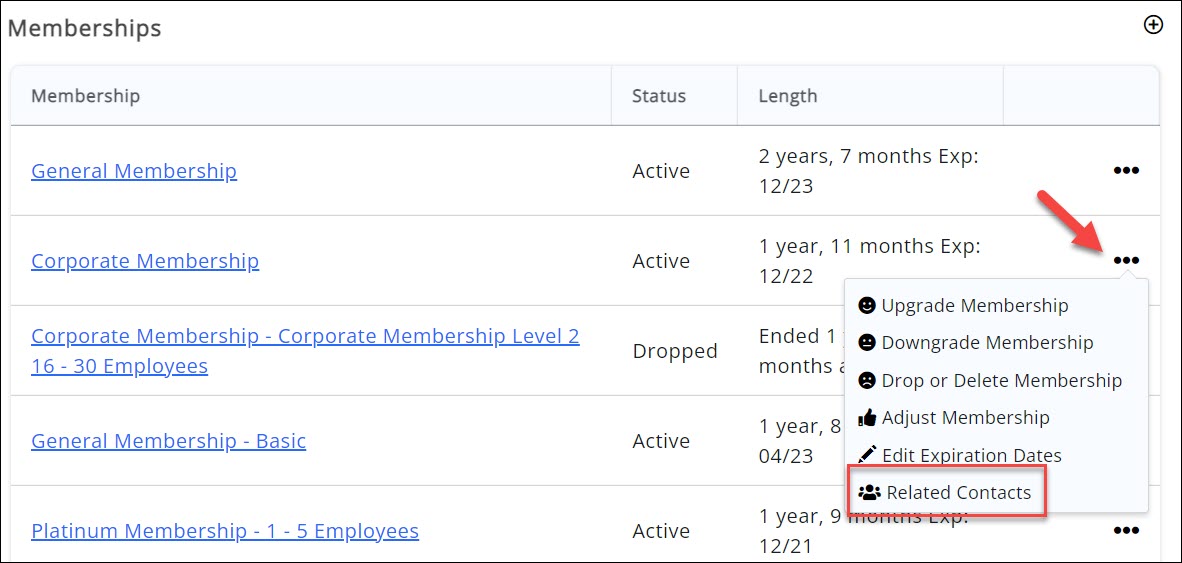The width and height of the screenshot is (1182, 563).
Task: Select Edit Expiration Dates option
Action: (971, 456)
